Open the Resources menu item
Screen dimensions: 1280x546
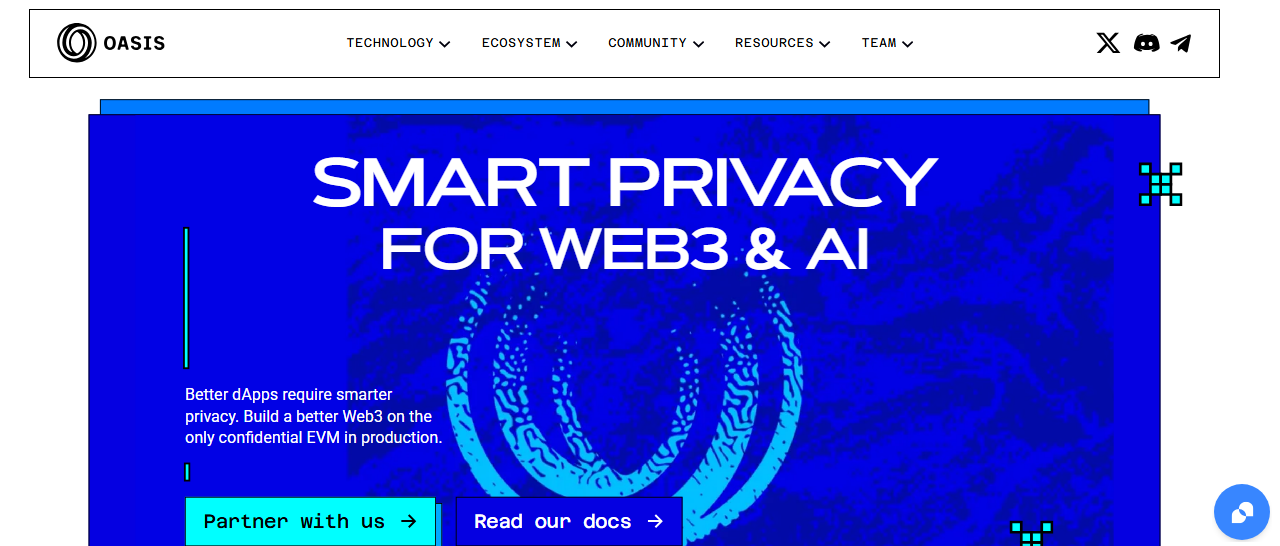click(x=774, y=43)
